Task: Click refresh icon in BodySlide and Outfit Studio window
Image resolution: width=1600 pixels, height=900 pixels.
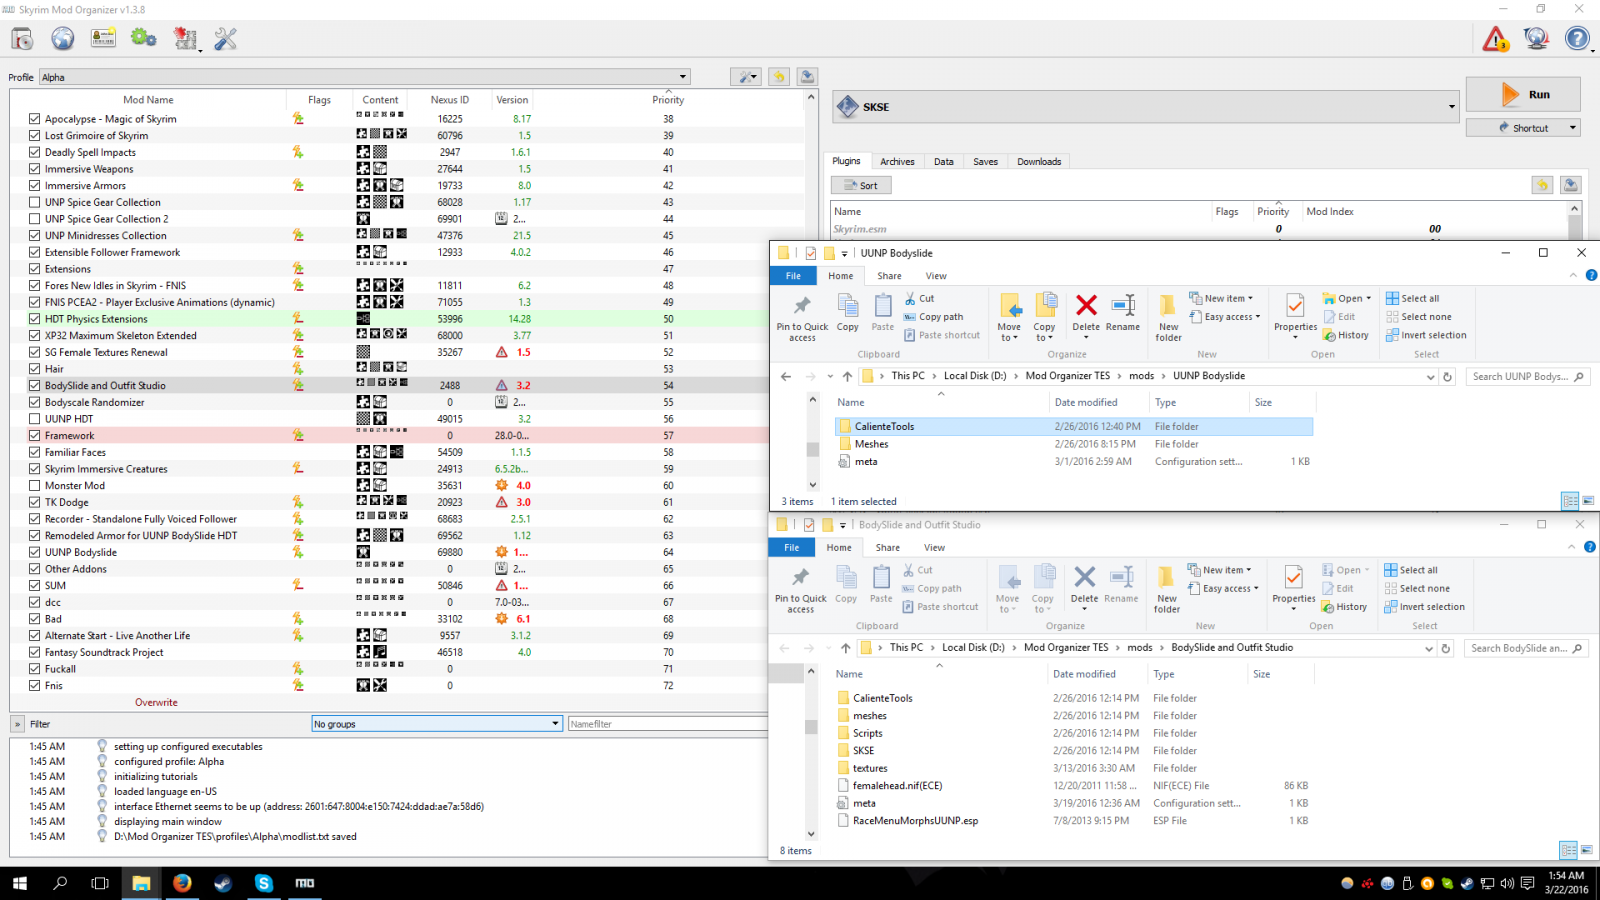Action: [1445, 648]
